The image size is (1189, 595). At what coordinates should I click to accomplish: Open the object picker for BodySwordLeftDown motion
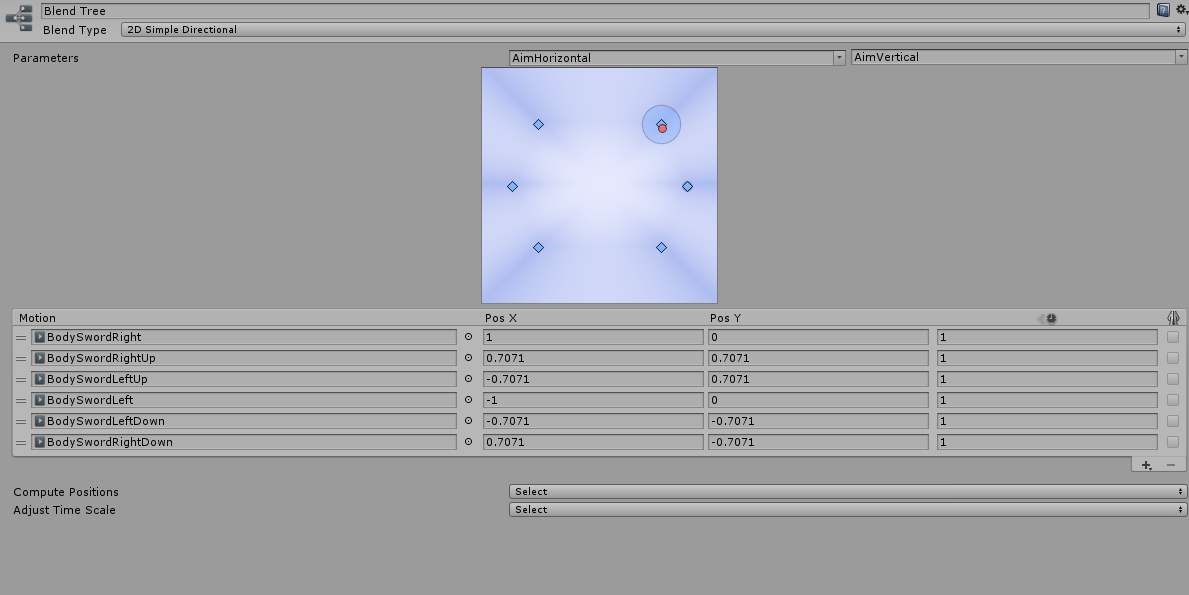[467, 421]
